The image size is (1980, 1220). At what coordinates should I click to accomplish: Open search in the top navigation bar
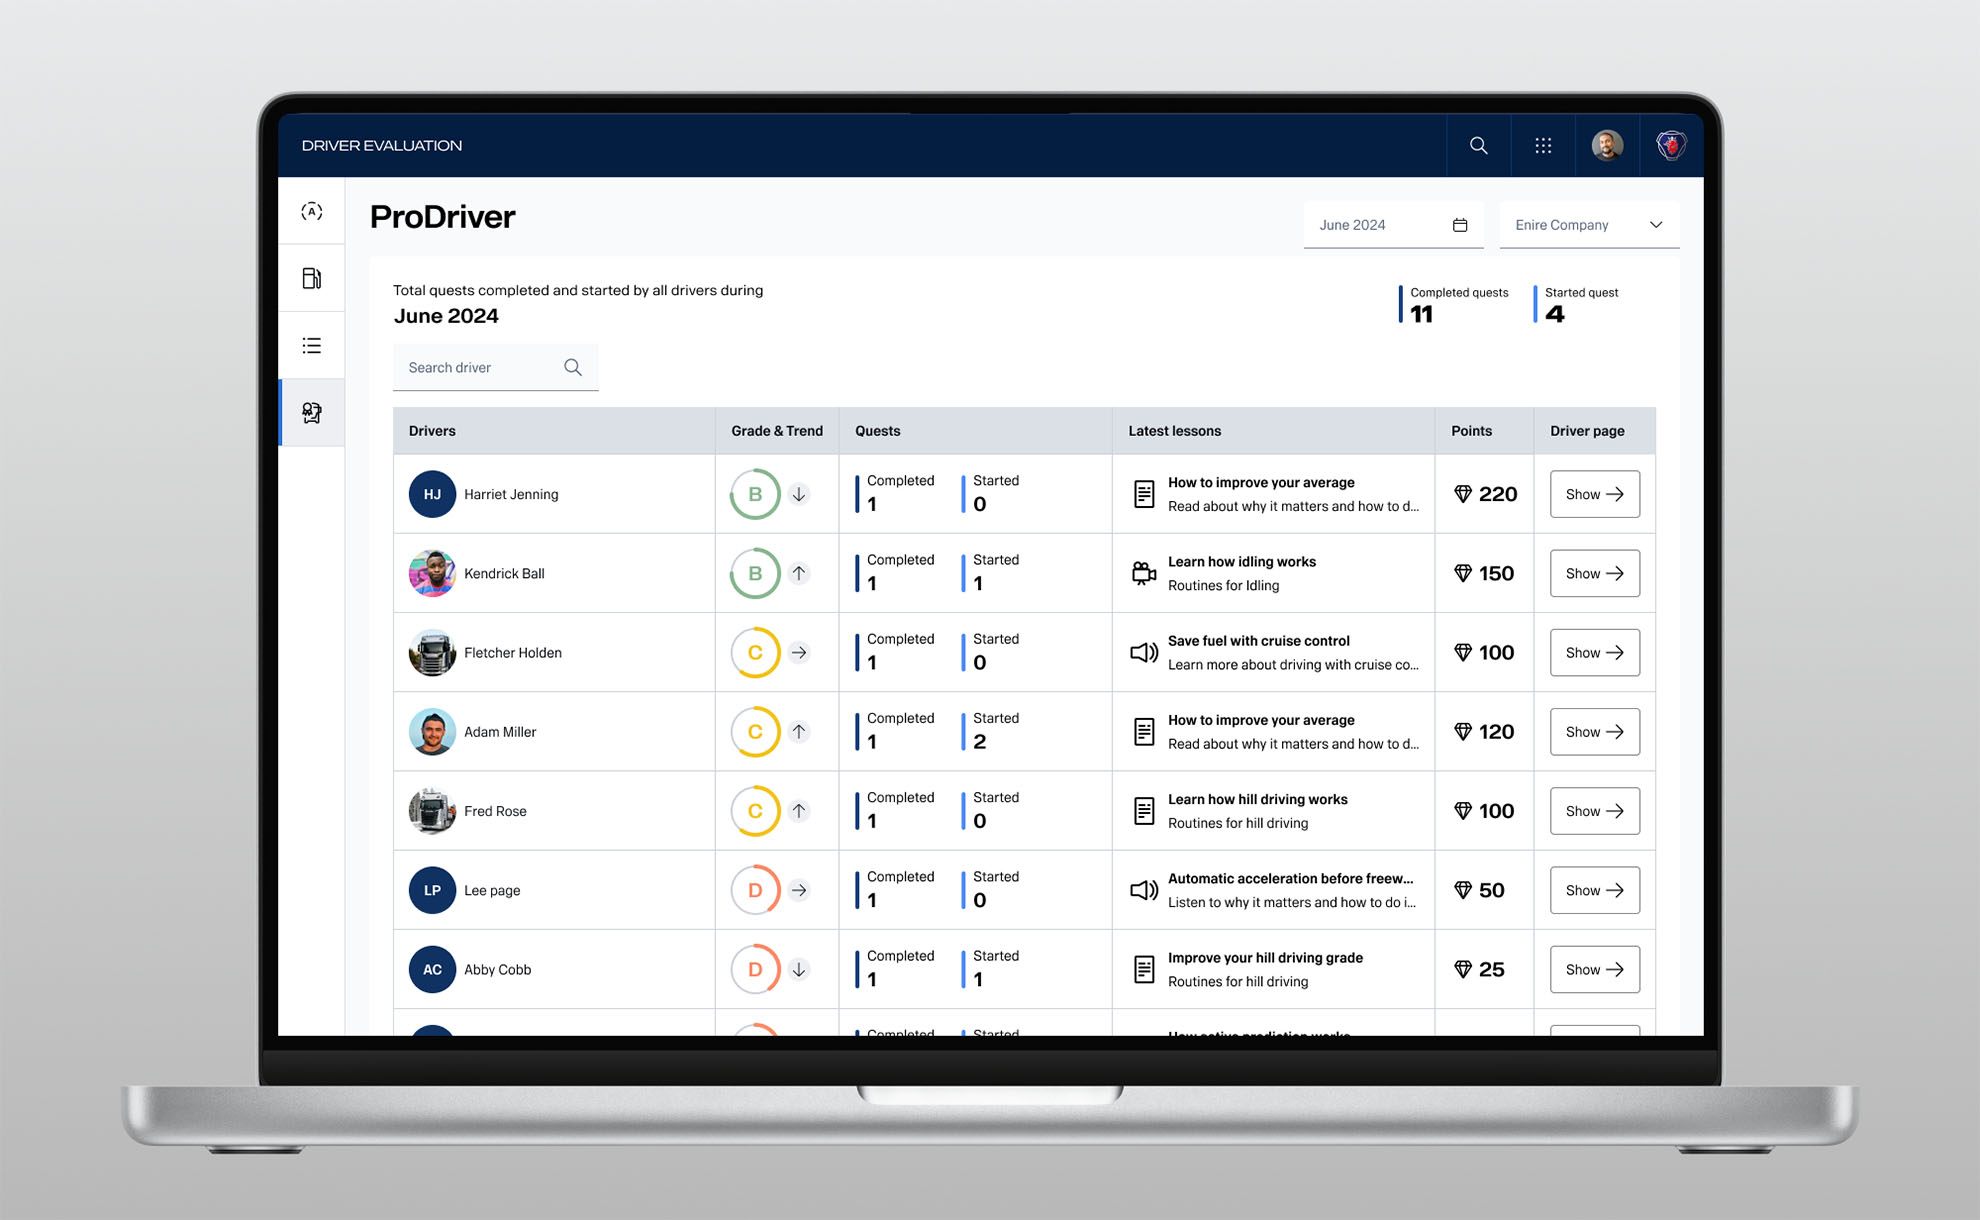(x=1478, y=145)
